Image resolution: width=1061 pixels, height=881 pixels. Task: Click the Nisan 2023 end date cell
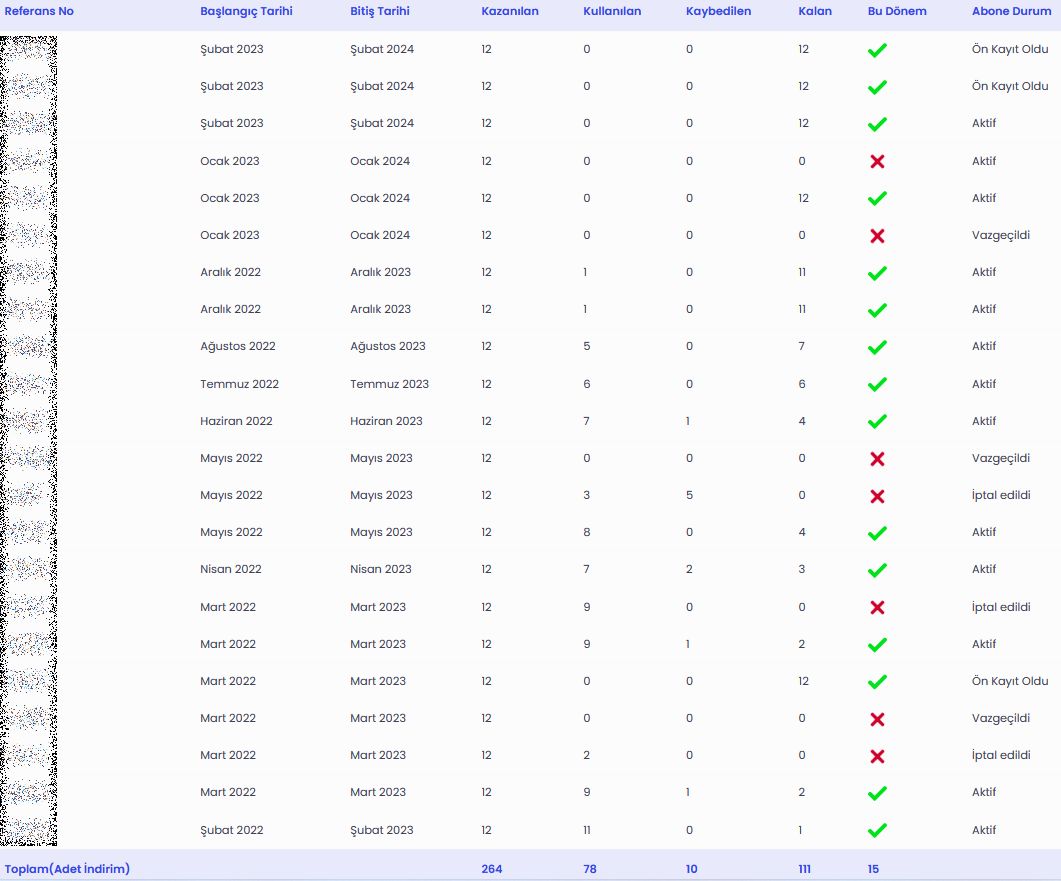pos(380,569)
